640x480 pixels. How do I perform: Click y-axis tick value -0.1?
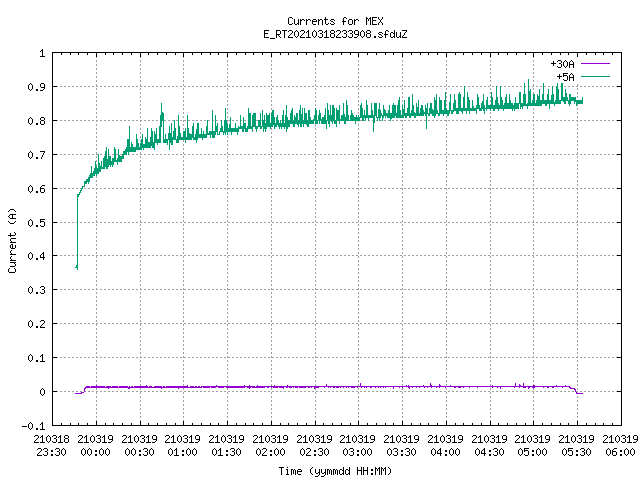[33, 426]
